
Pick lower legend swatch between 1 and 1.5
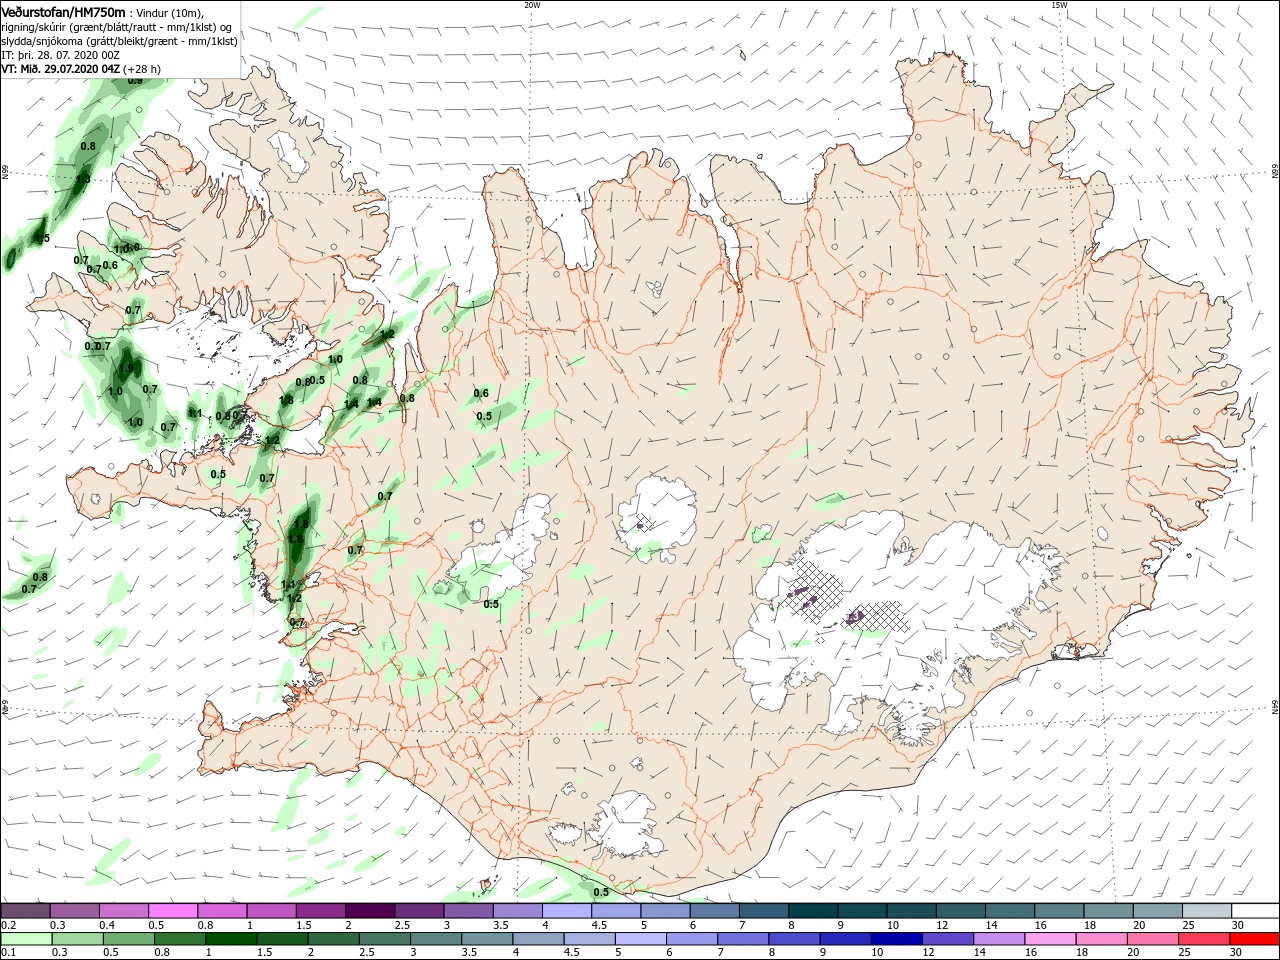point(229,939)
